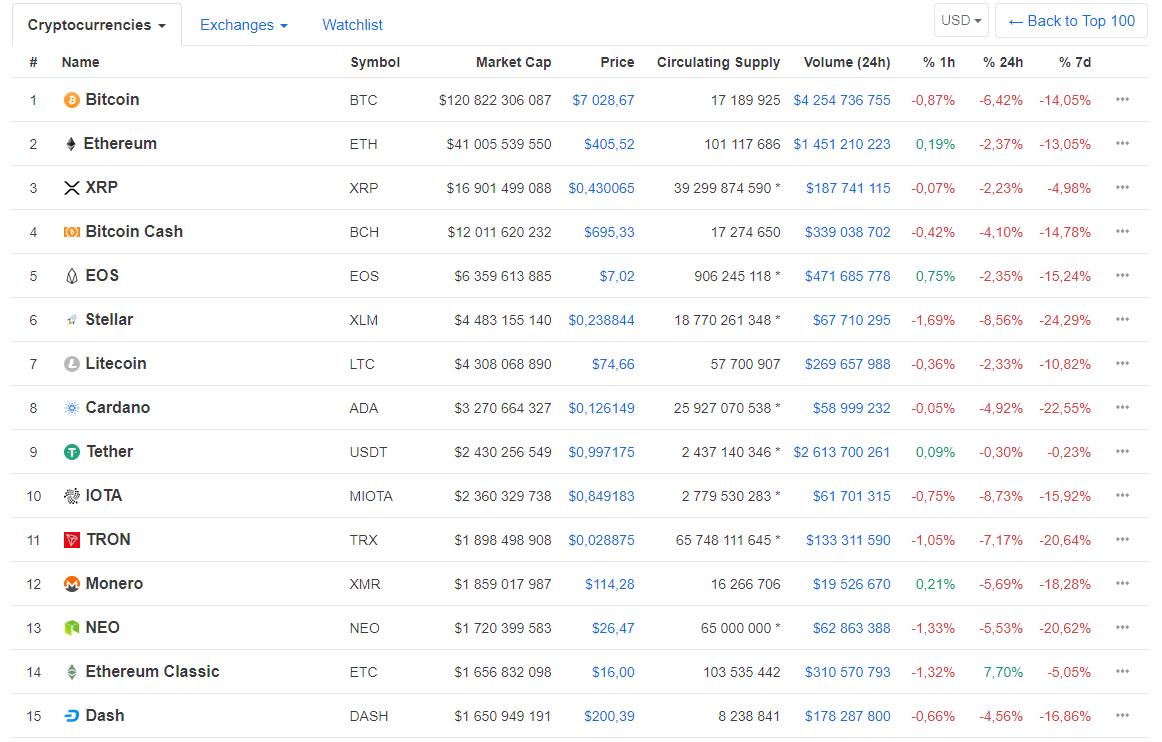The height and width of the screenshot is (742, 1162).
Task: Select the Bitcoin Cash logo icon
Action: pyautogui.click(x=70, y=231)
